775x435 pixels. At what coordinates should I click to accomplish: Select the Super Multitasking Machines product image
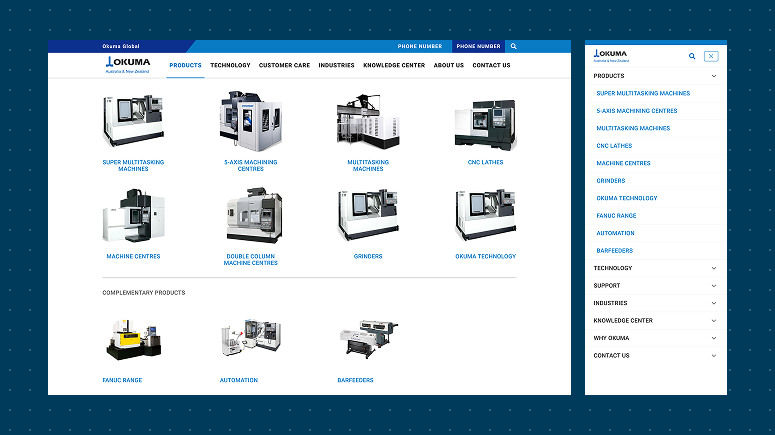133,120
